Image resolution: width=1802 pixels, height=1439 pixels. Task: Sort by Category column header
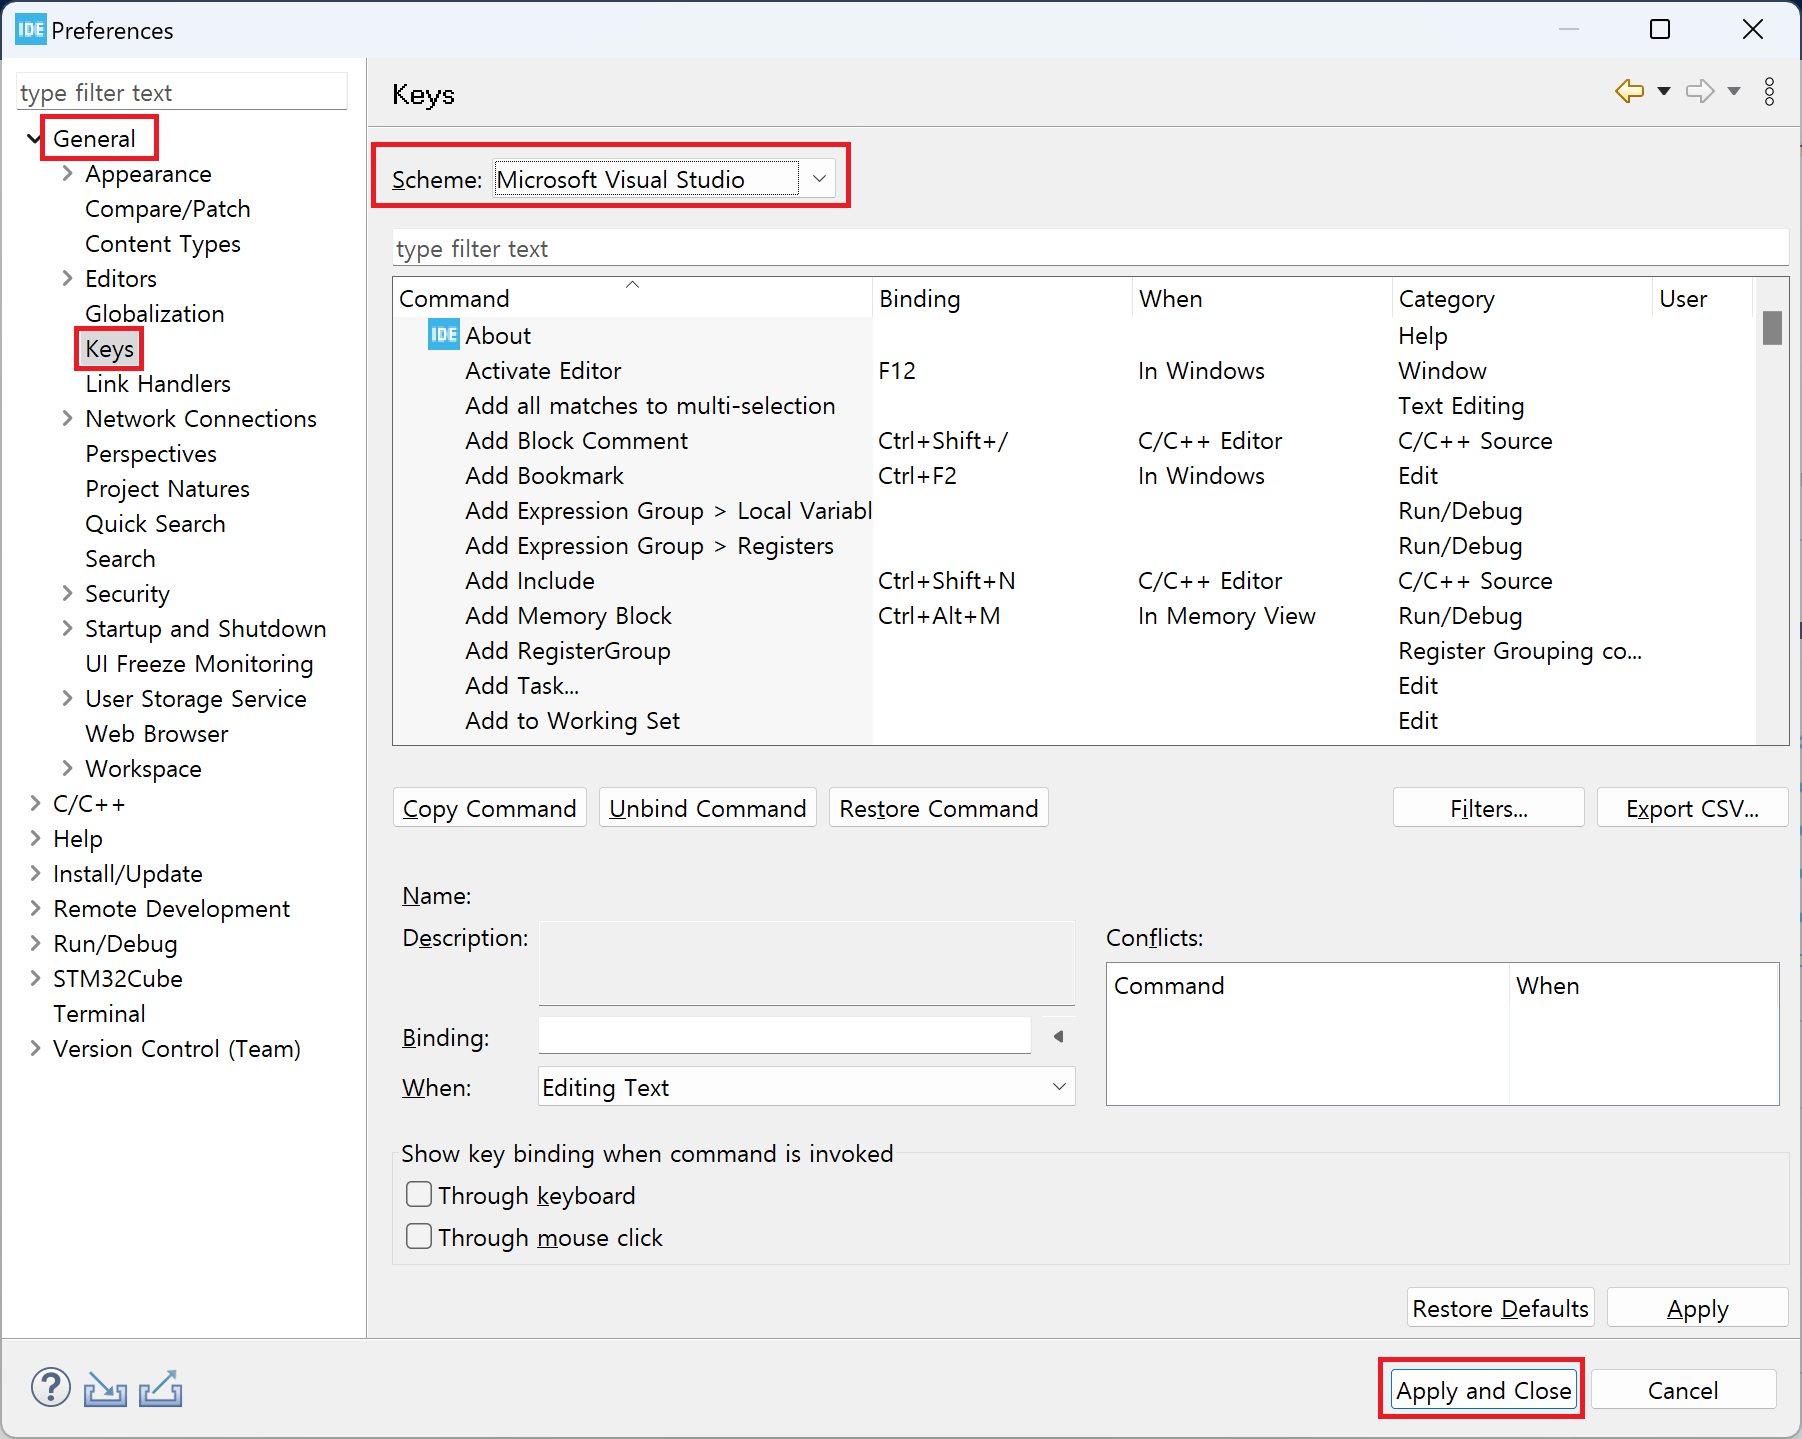(1521, 298)
